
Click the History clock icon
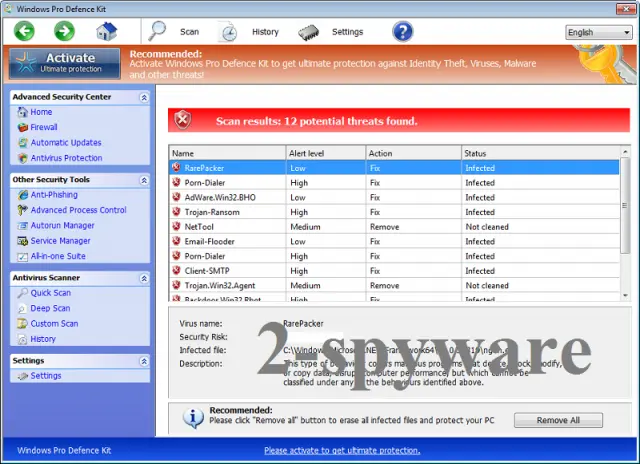(x=228, y=32)
